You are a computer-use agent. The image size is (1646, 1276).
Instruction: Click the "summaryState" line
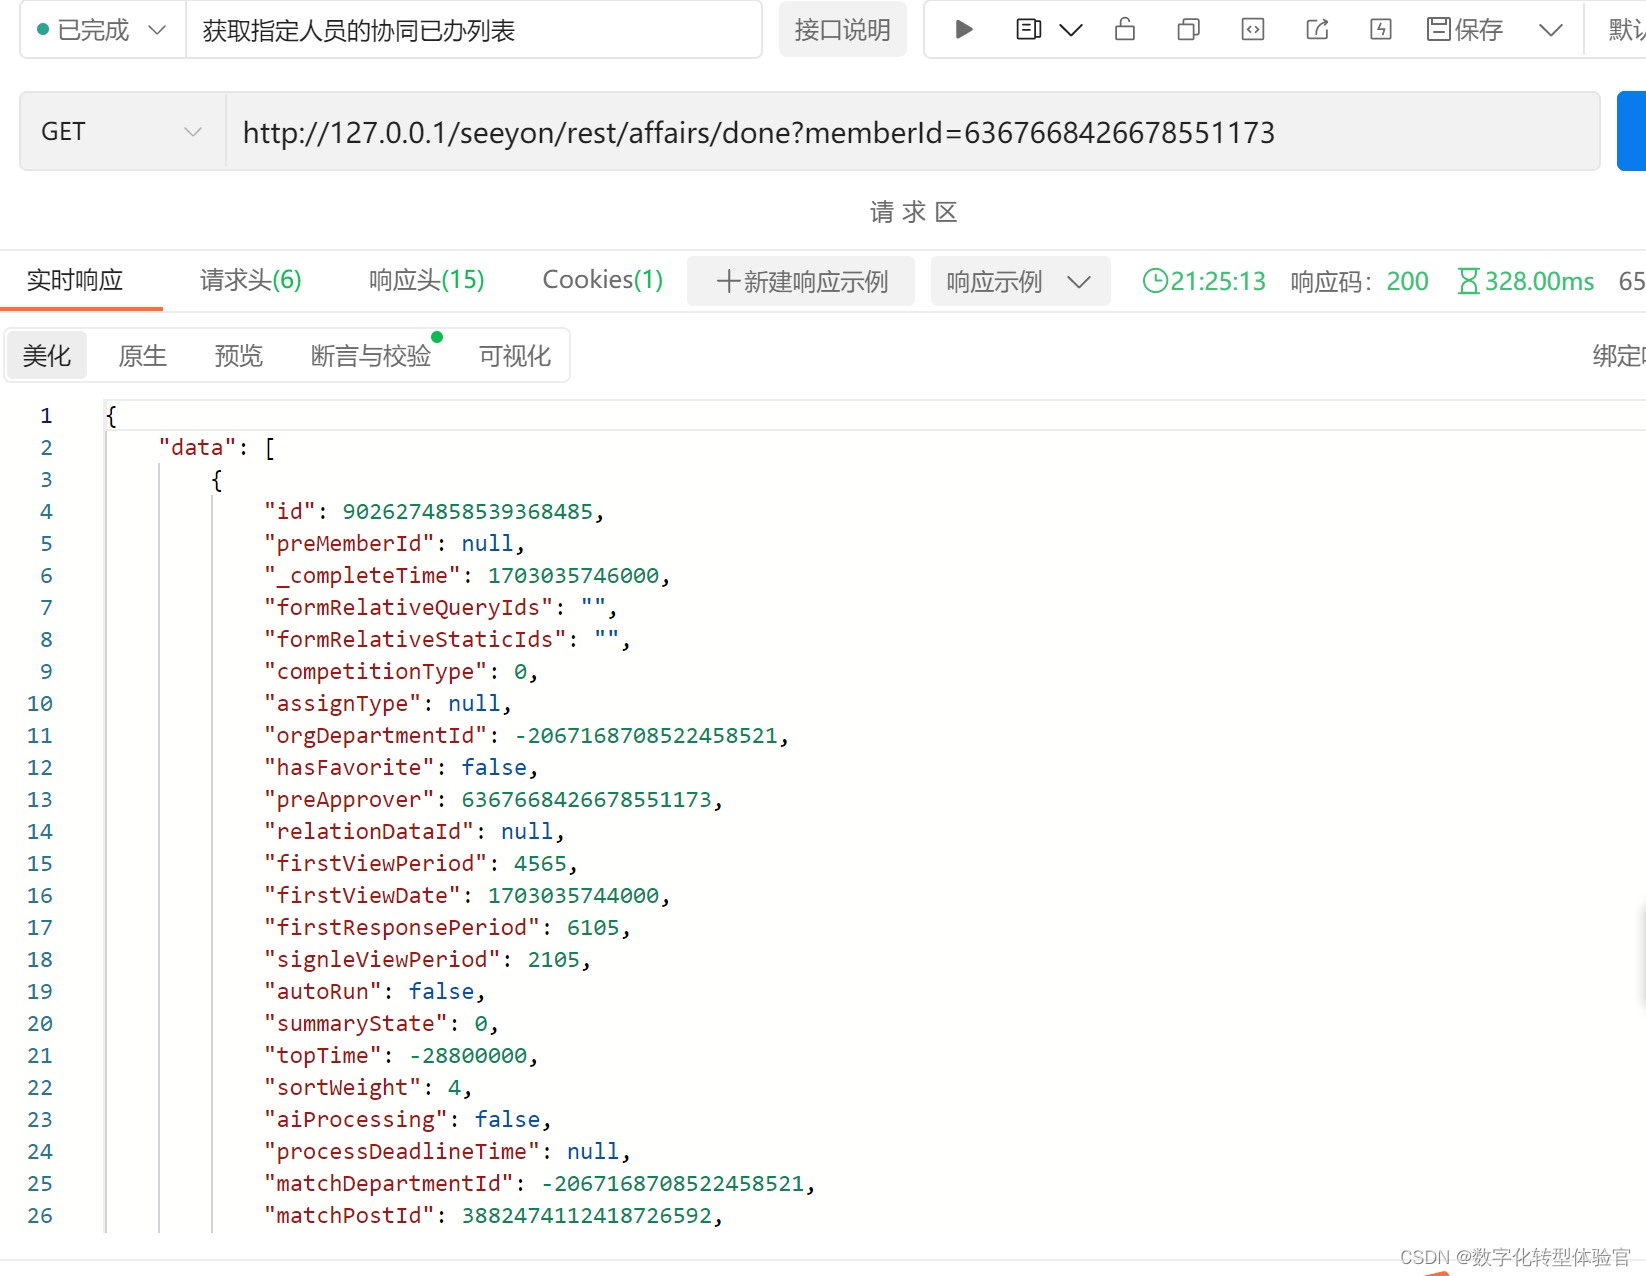381,1023
